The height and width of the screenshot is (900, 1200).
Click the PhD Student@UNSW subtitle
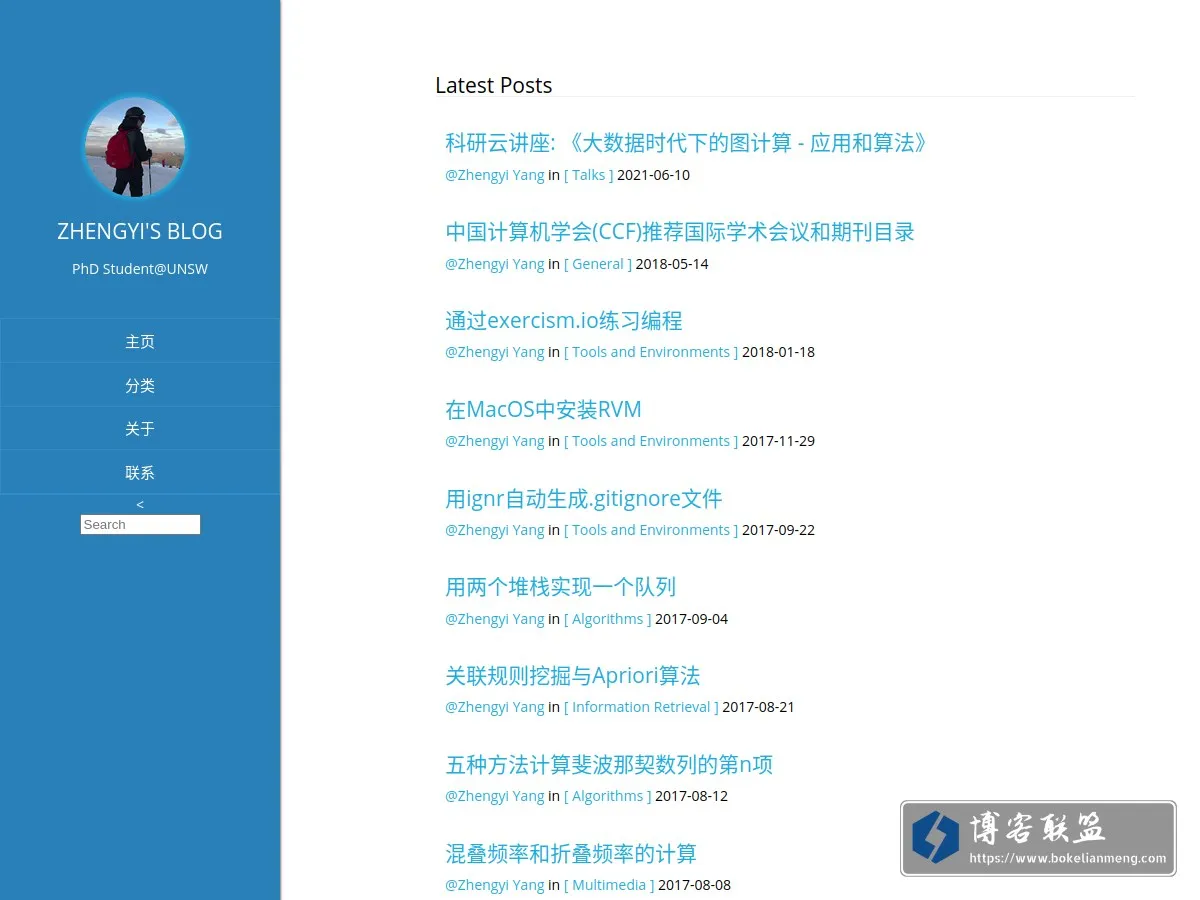pyautogui.click(x=140, y=269)
